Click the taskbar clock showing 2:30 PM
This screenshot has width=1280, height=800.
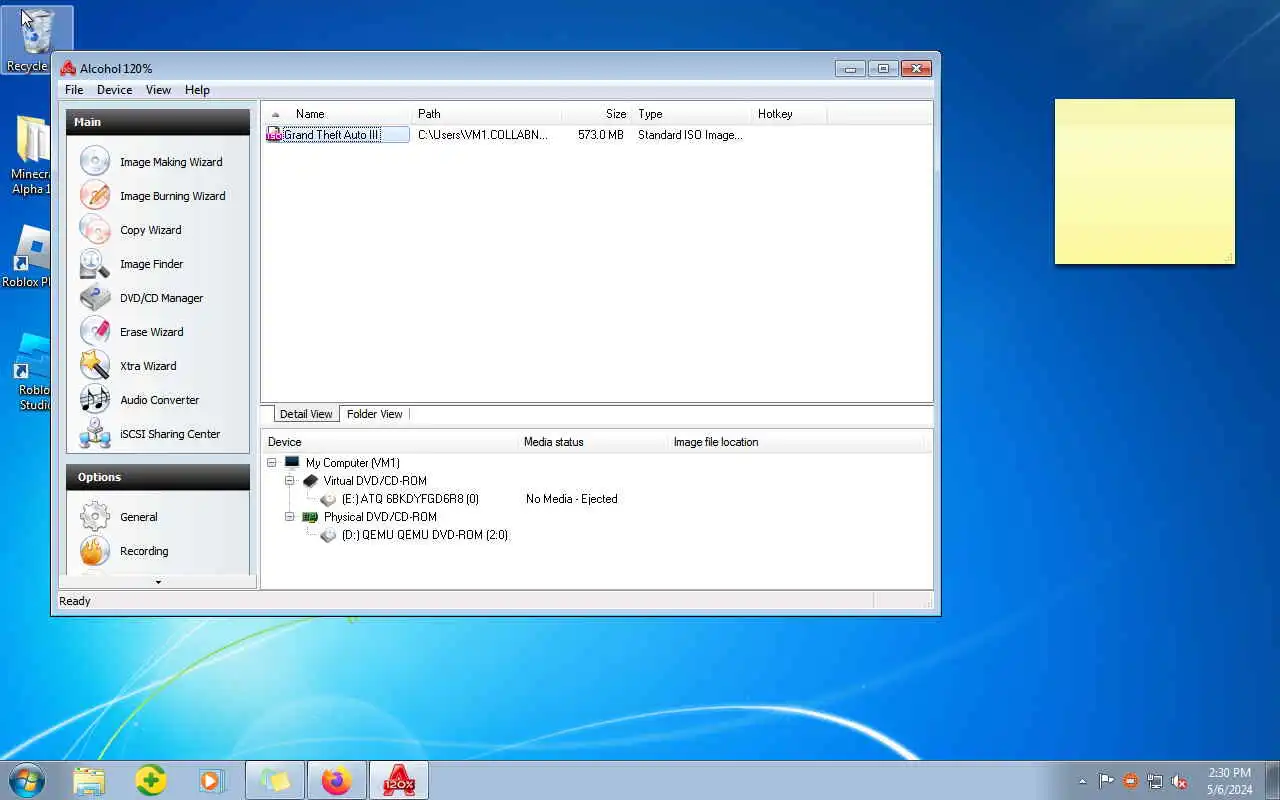pyautogui.click(x=1229, y=780)
